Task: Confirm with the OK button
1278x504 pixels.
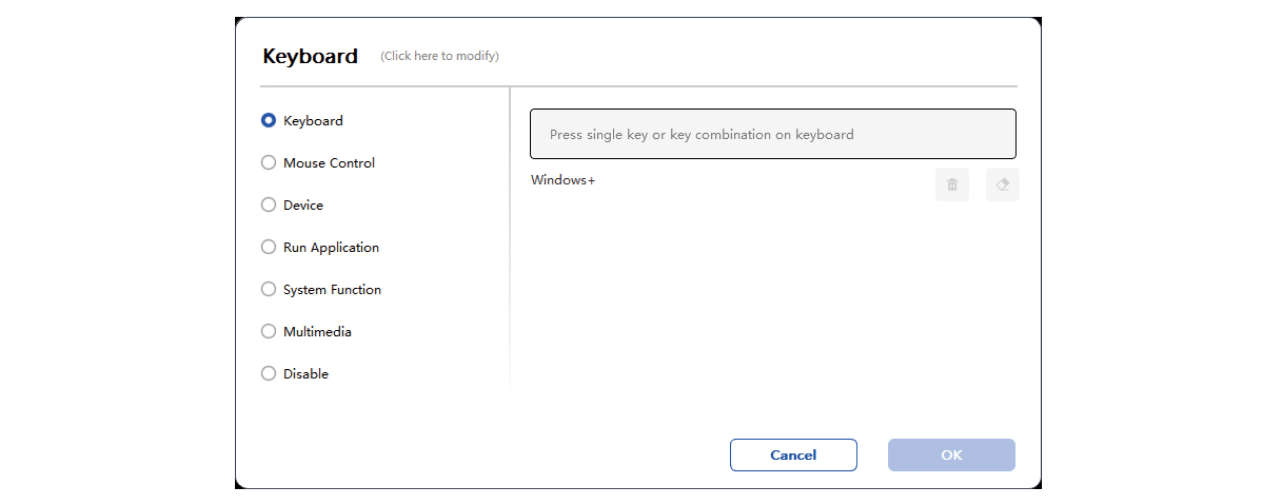Action: 951,455
